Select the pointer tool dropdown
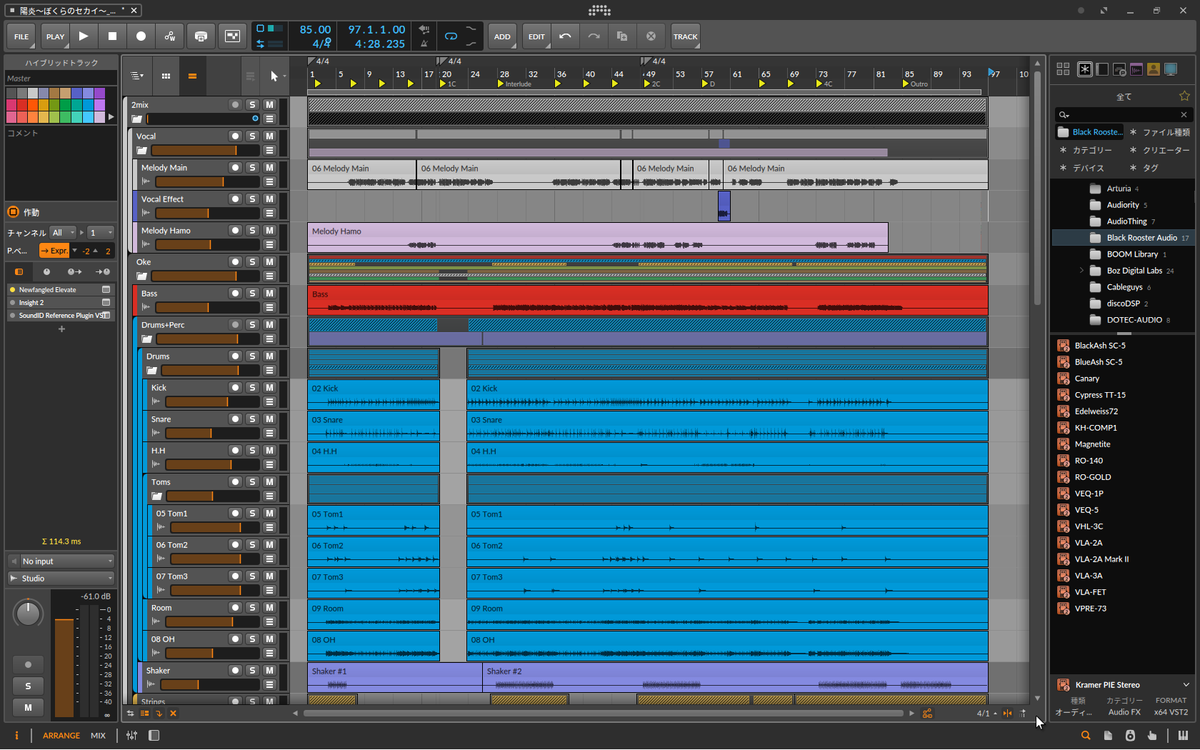 coord(277,76)
